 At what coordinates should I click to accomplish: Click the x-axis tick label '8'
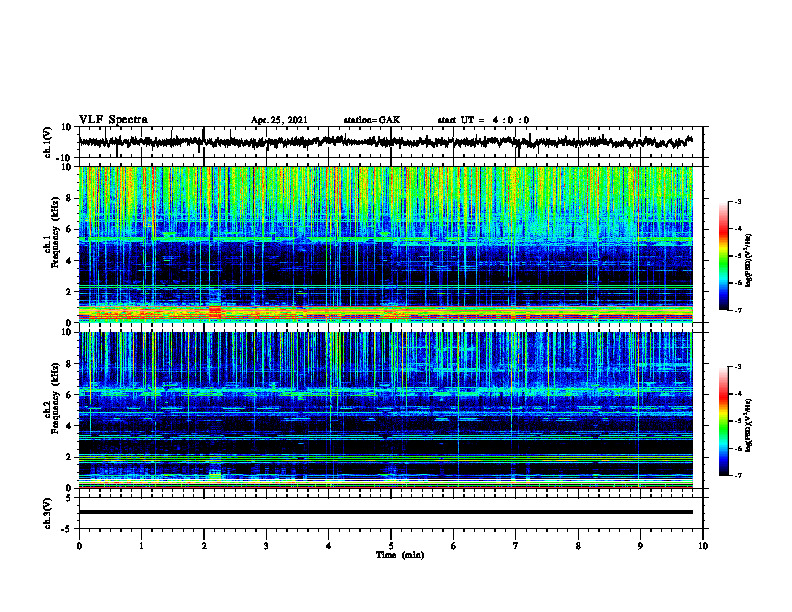click(x=578, y=546)
